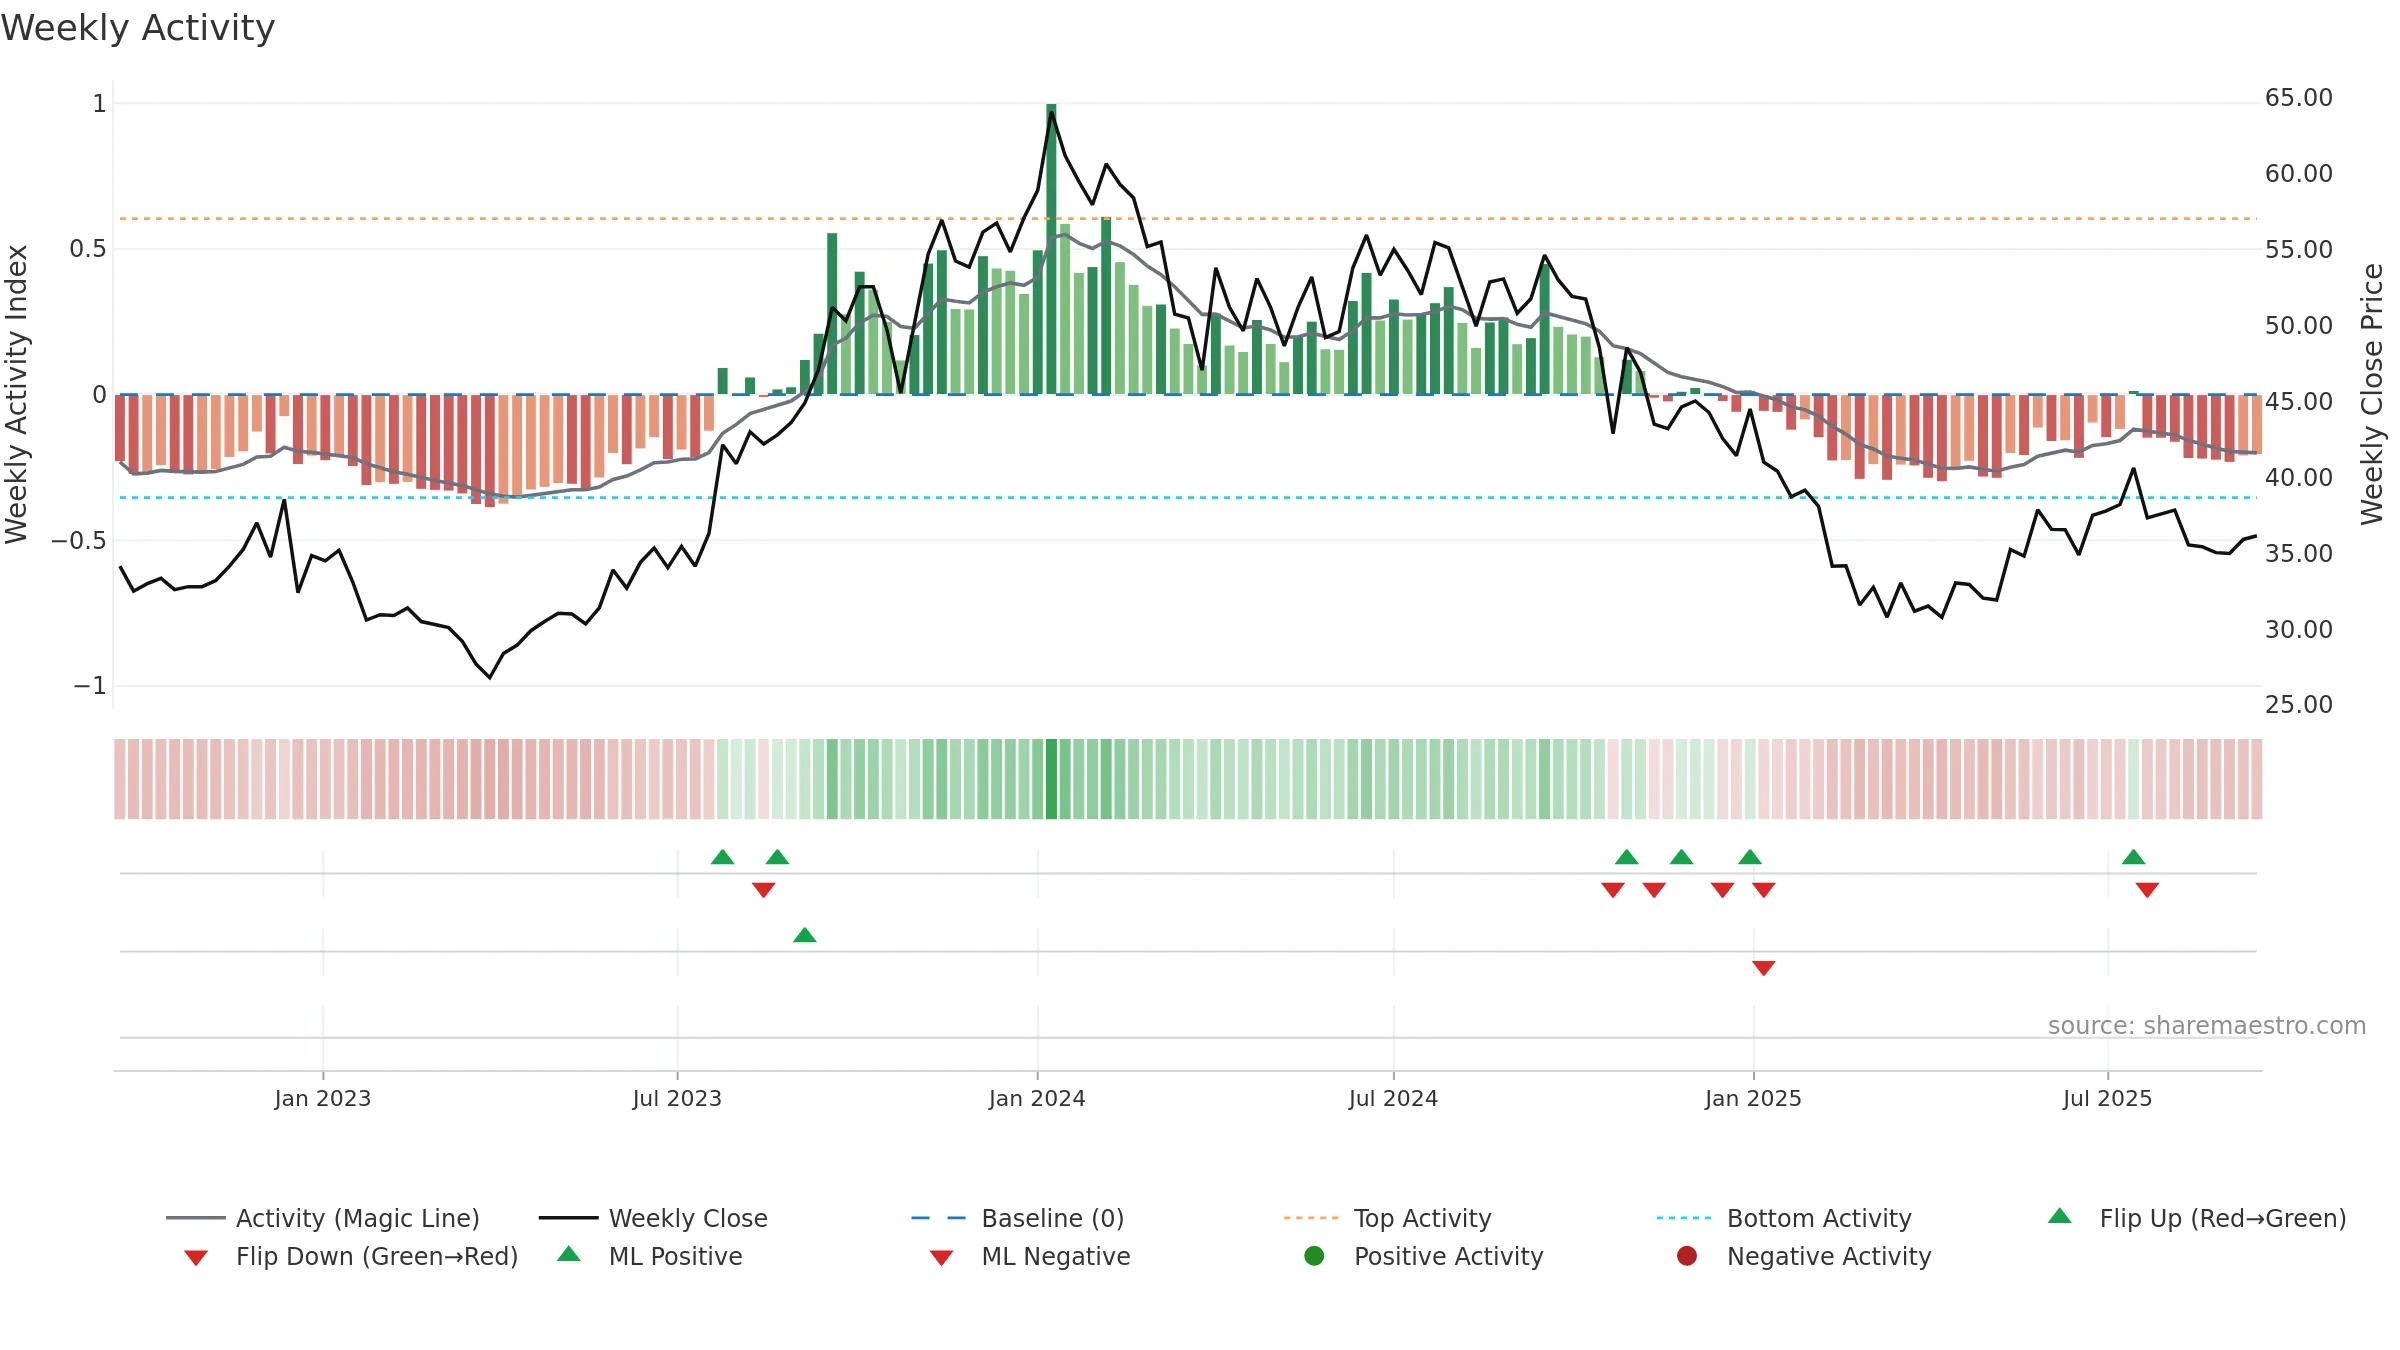Click the Weekly Activity chart title

pos(138,28)
